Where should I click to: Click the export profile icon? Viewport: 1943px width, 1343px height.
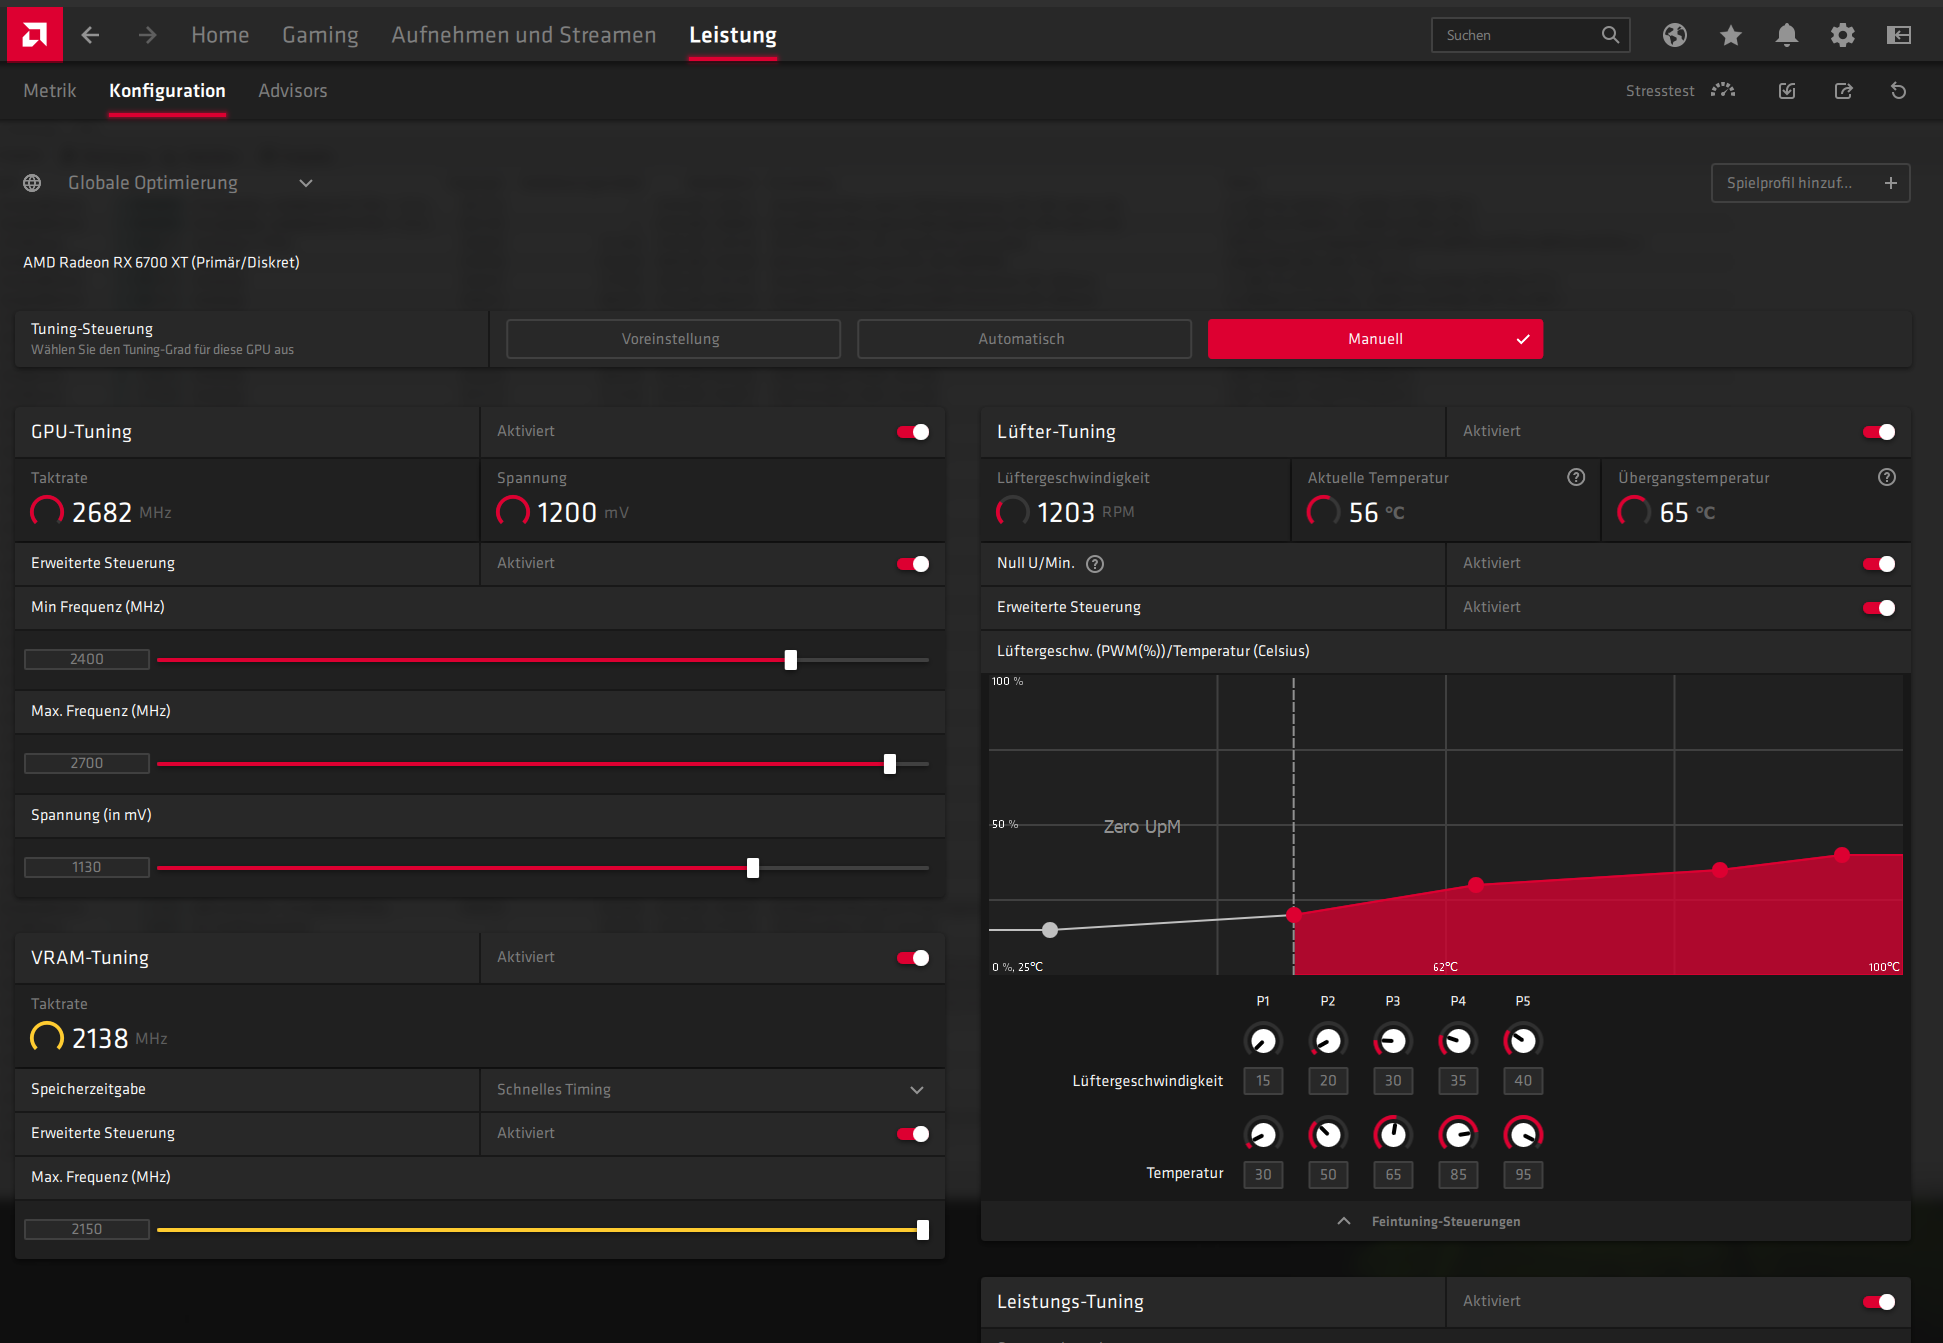click(1843, 91)
